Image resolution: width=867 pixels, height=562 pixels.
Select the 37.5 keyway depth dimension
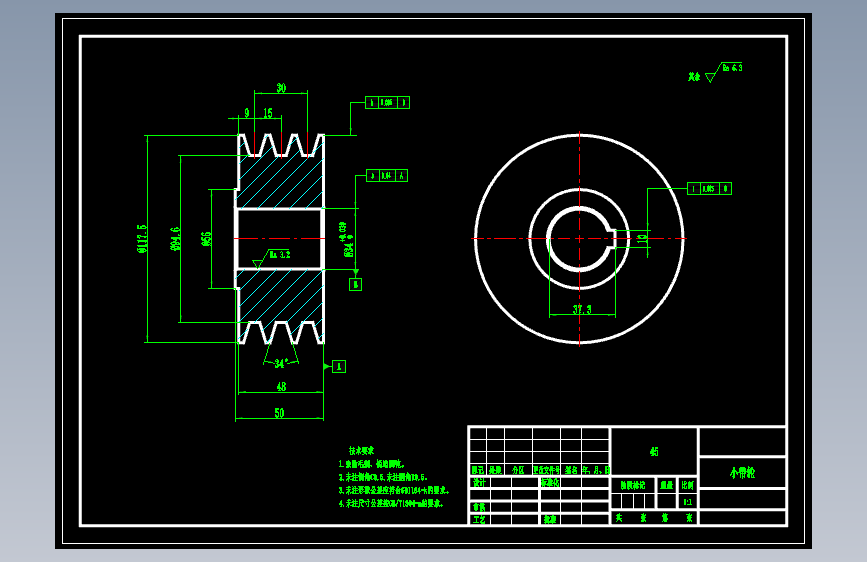coord(582,309)
